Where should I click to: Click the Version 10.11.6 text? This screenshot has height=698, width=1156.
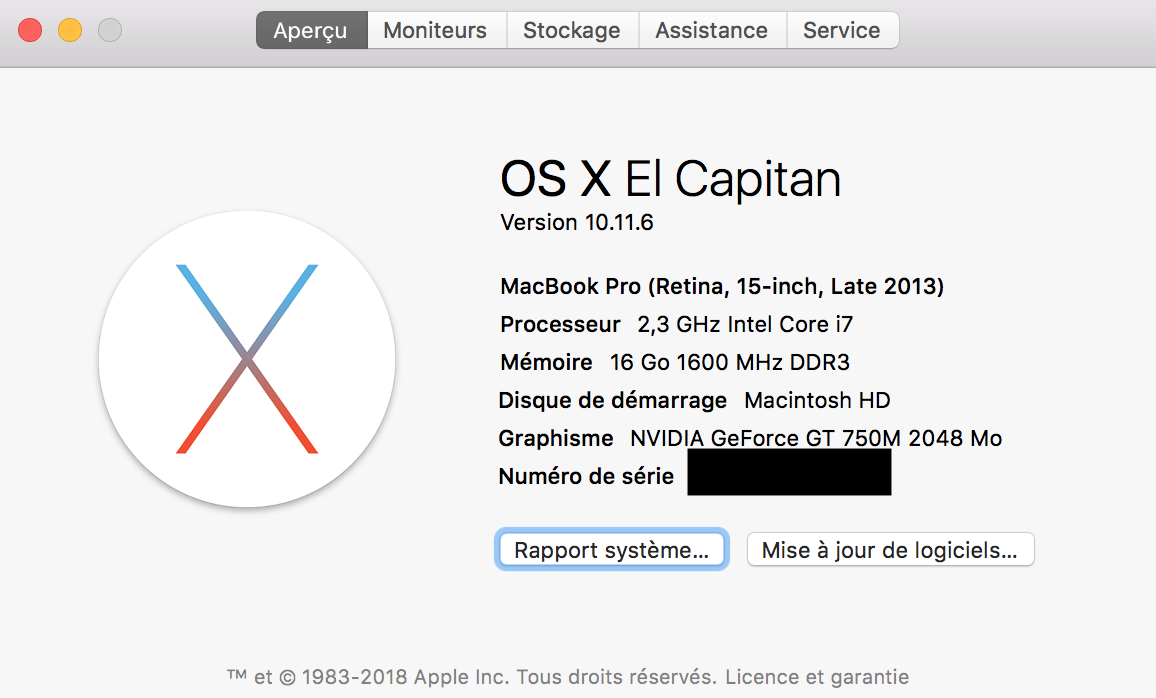point(577,222)
